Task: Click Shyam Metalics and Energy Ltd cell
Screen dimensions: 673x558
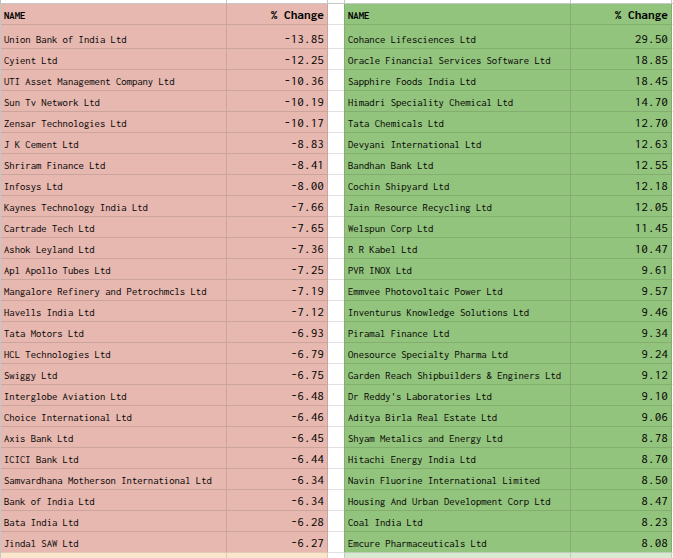Action: point(457,439)
